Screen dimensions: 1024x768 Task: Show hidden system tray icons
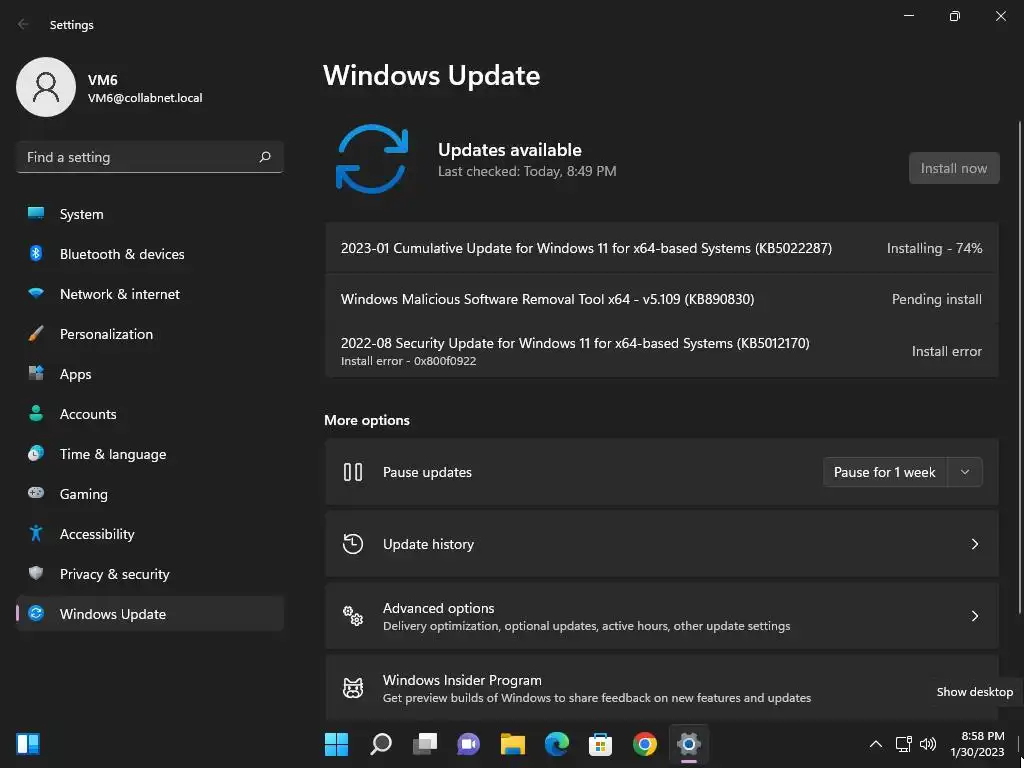click(876, 744)
